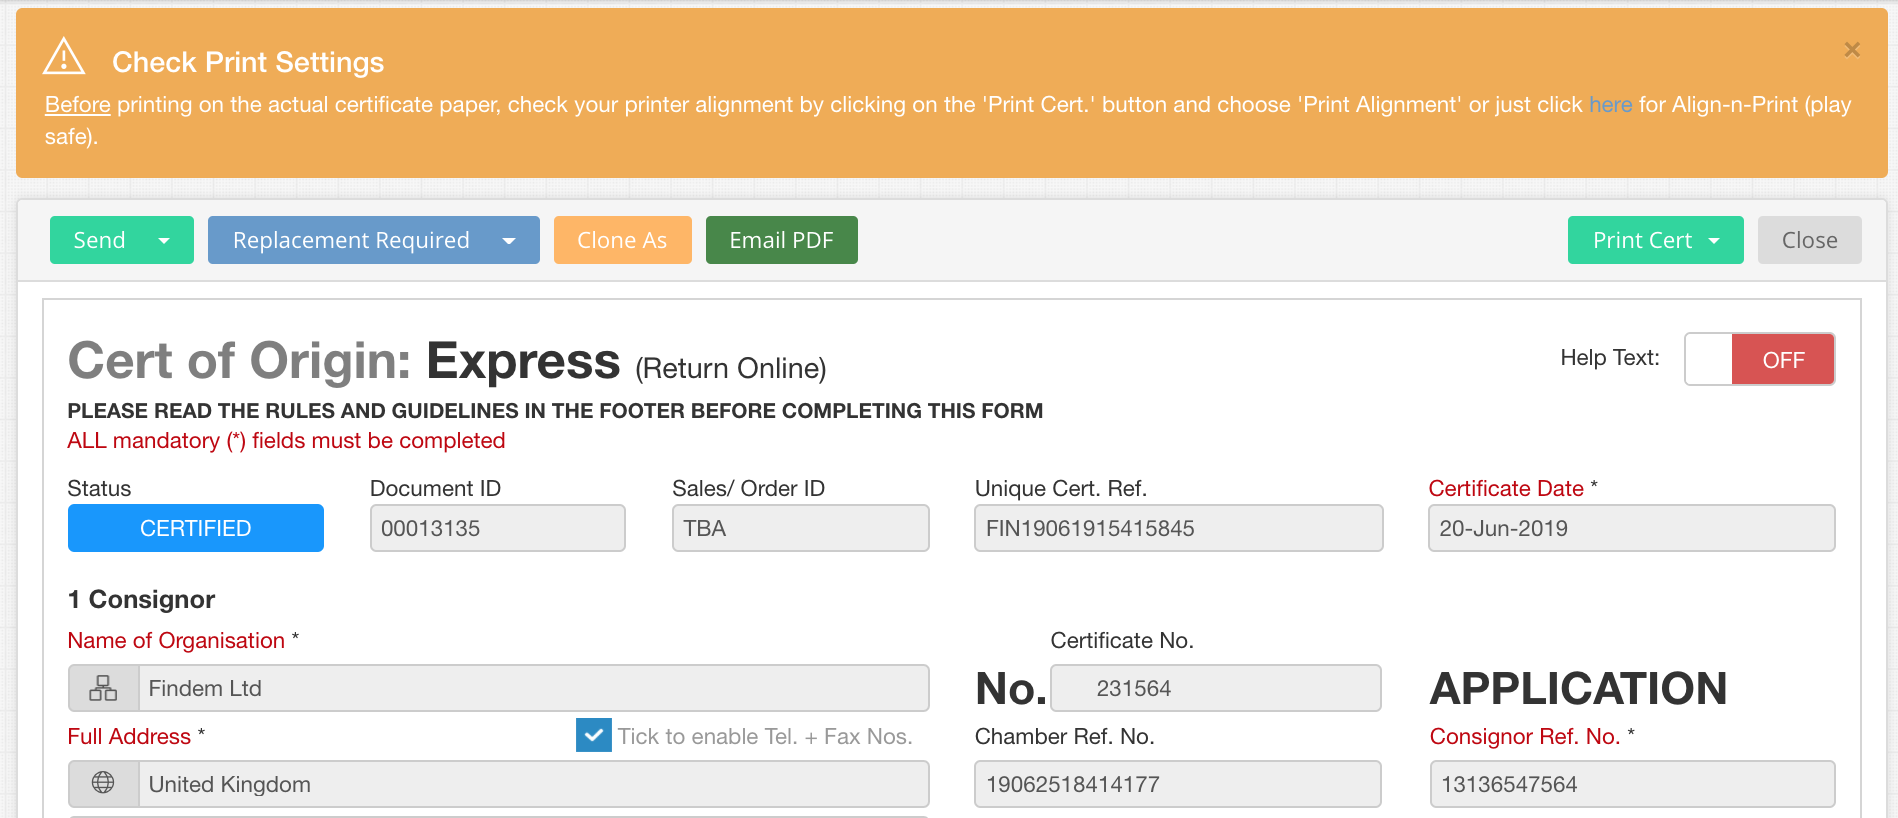Screen dimensions: 1898x818
Task: Expand the Replacement Required dropdown arrow
Action: tap(509, 240)
